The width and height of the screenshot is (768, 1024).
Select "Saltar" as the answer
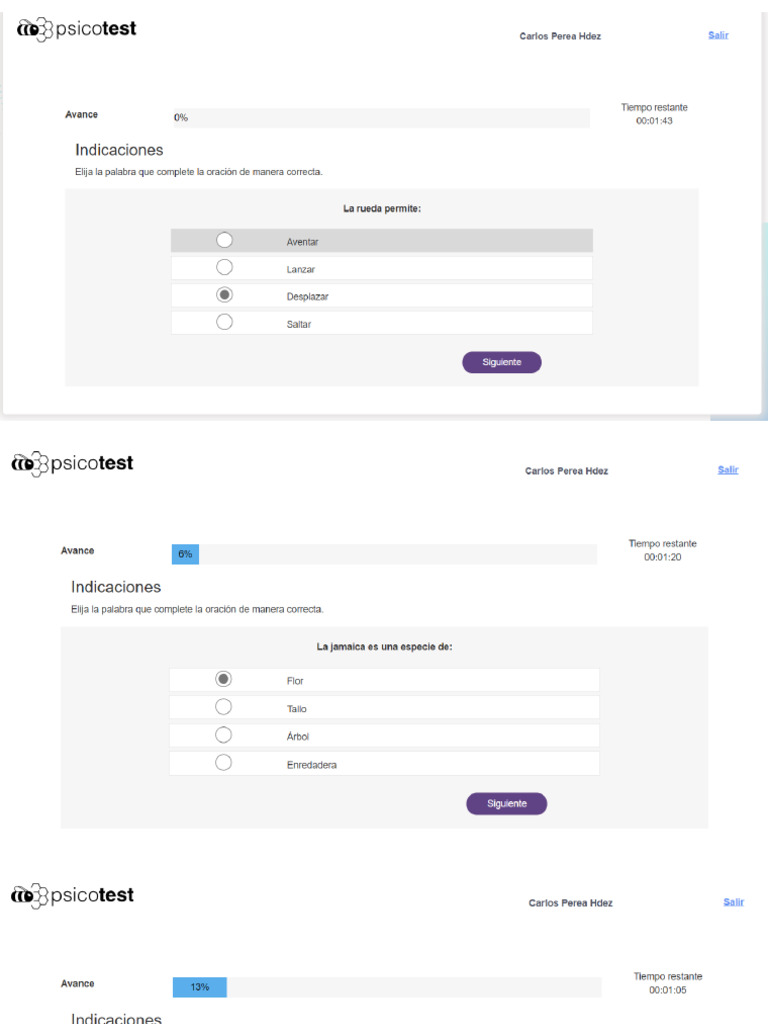[225, 322]
